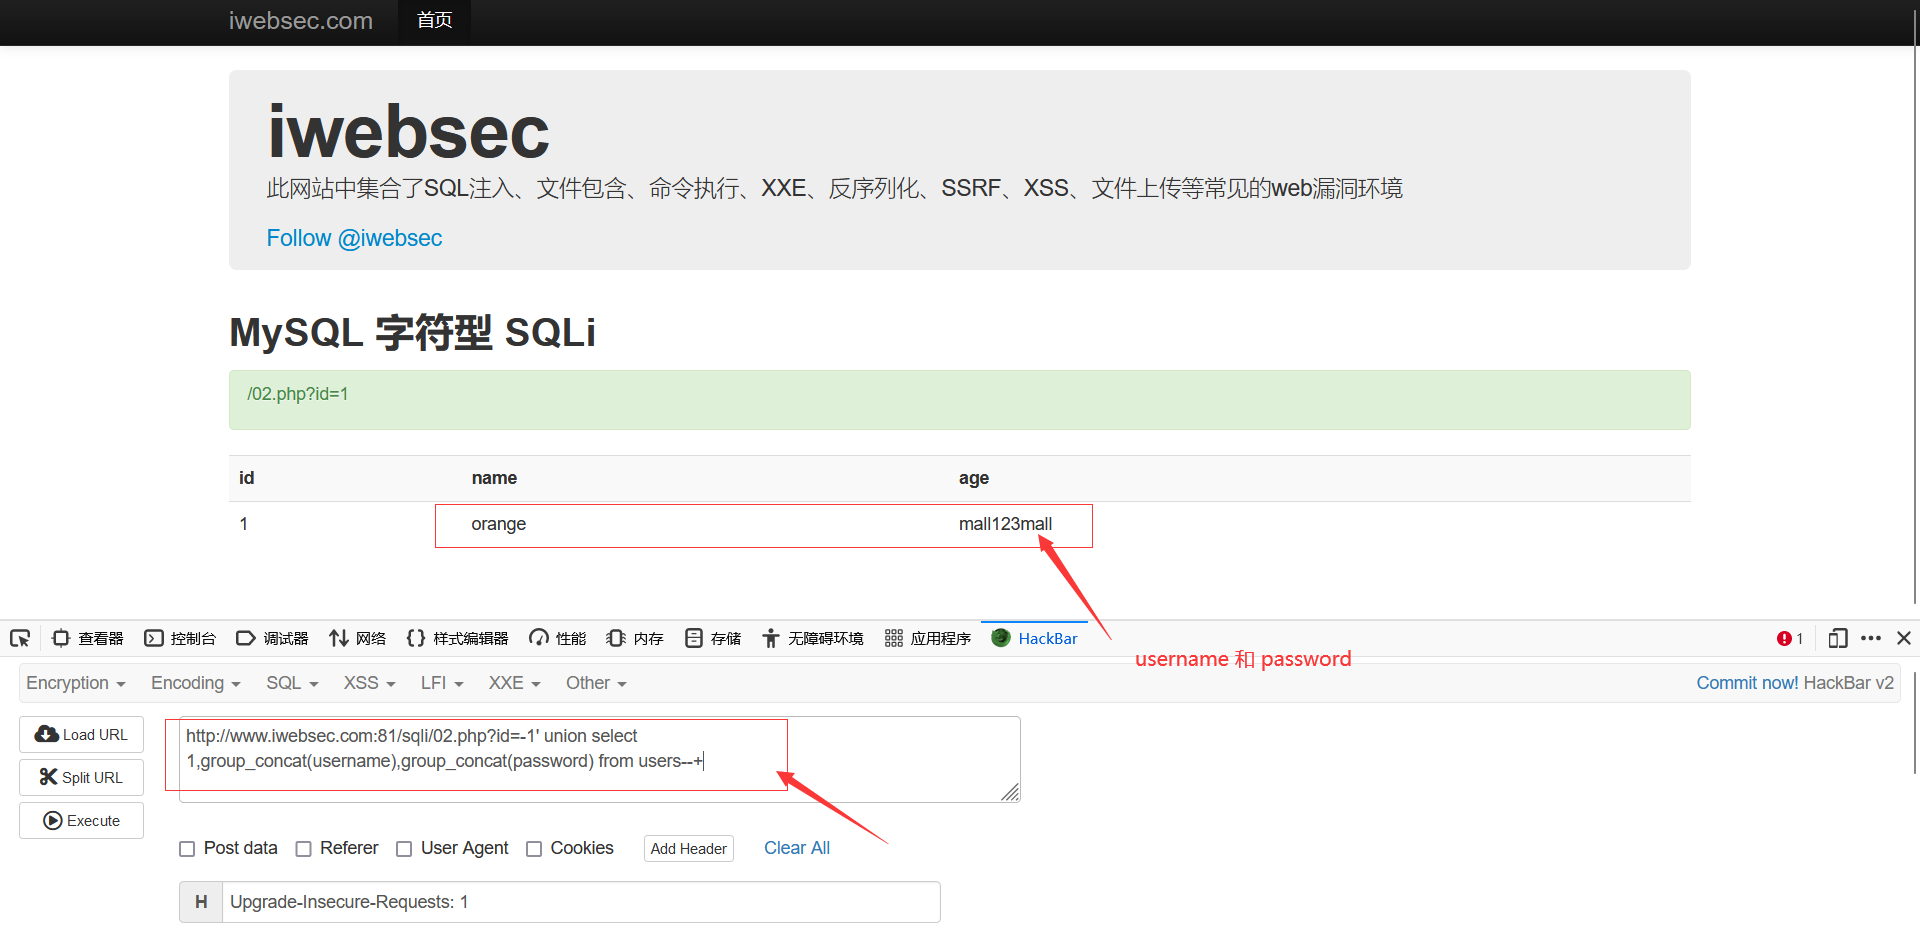Switch to the HackBar devtools tab
Viewport: 1920px width, 934px height.
(1034, 638)
